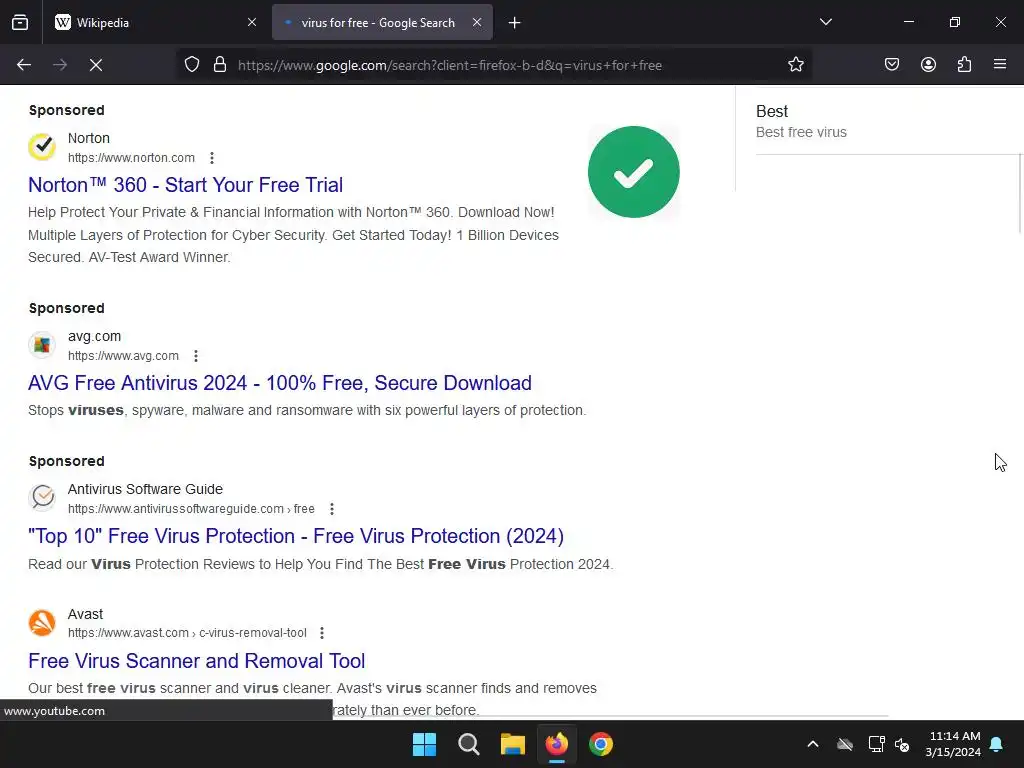
Task: Close the Wikipedia tab
Action: (x=252, y=22)
